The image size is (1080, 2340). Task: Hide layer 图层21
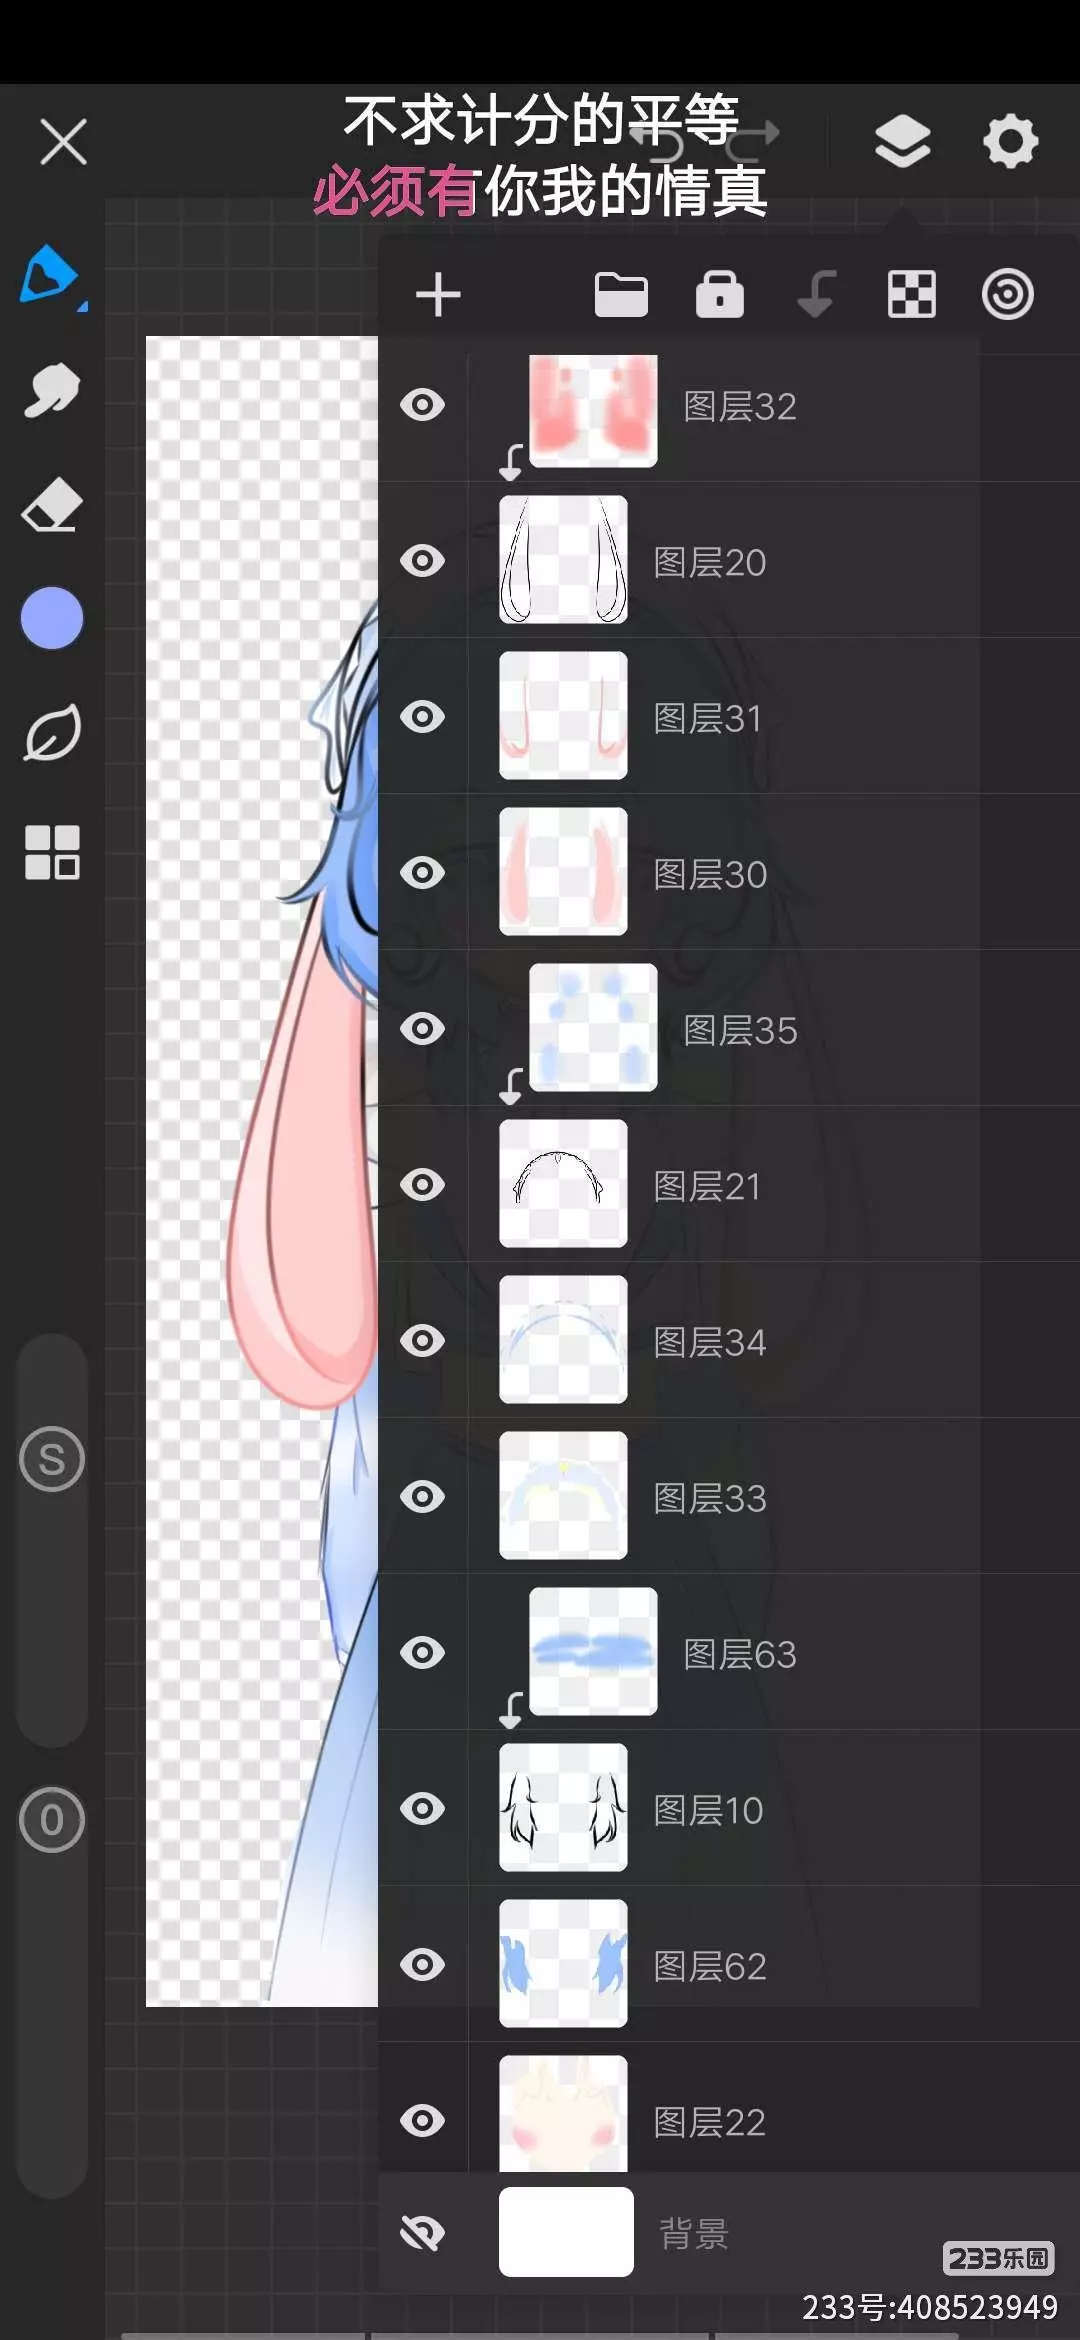pyautogui.click(x=423, y=1185)
